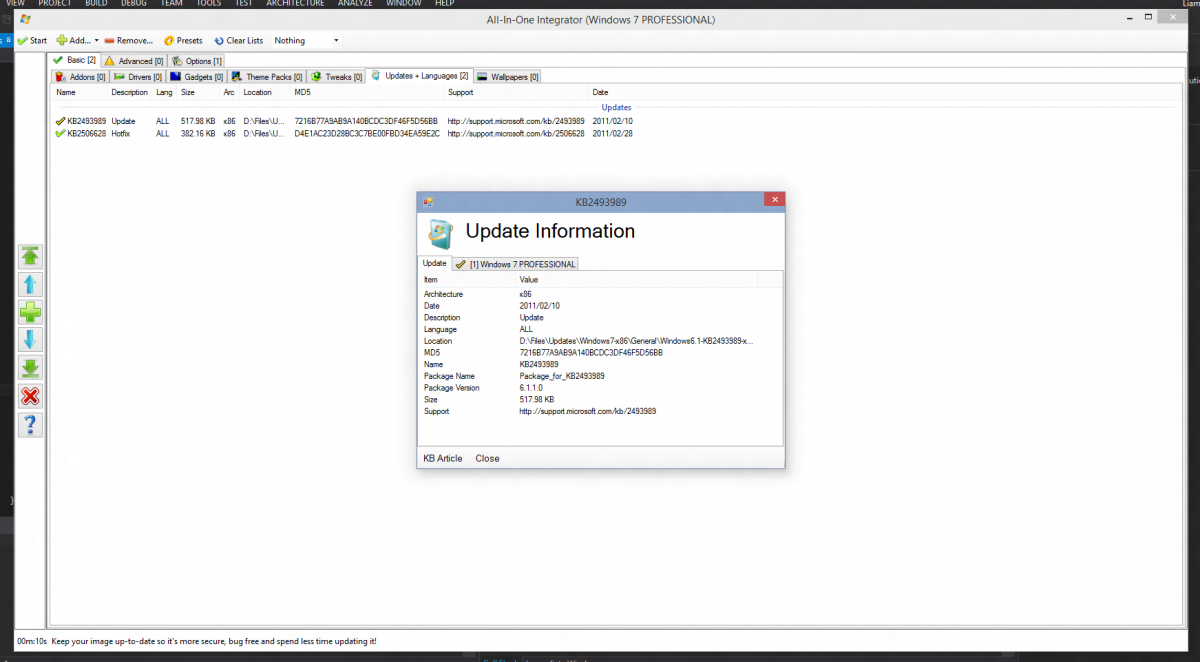Click the 'Hotfix' description cell
Screen dimensions: 1200x662
(x=122, y=133)
